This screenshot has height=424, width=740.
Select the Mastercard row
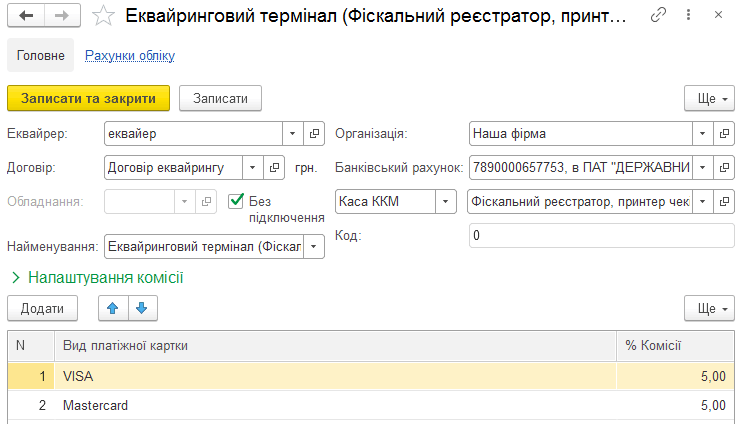pyautogui.click(x=371, y=405)
